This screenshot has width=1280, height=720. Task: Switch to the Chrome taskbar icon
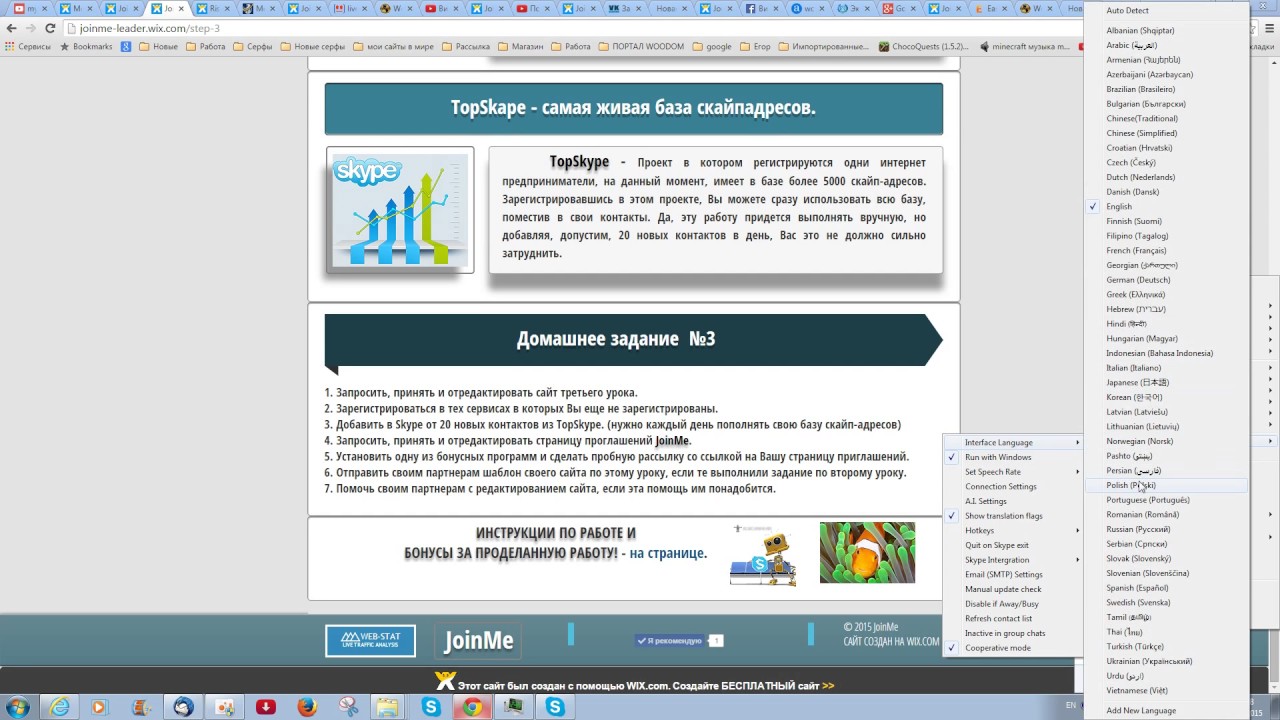pos(472,707)
